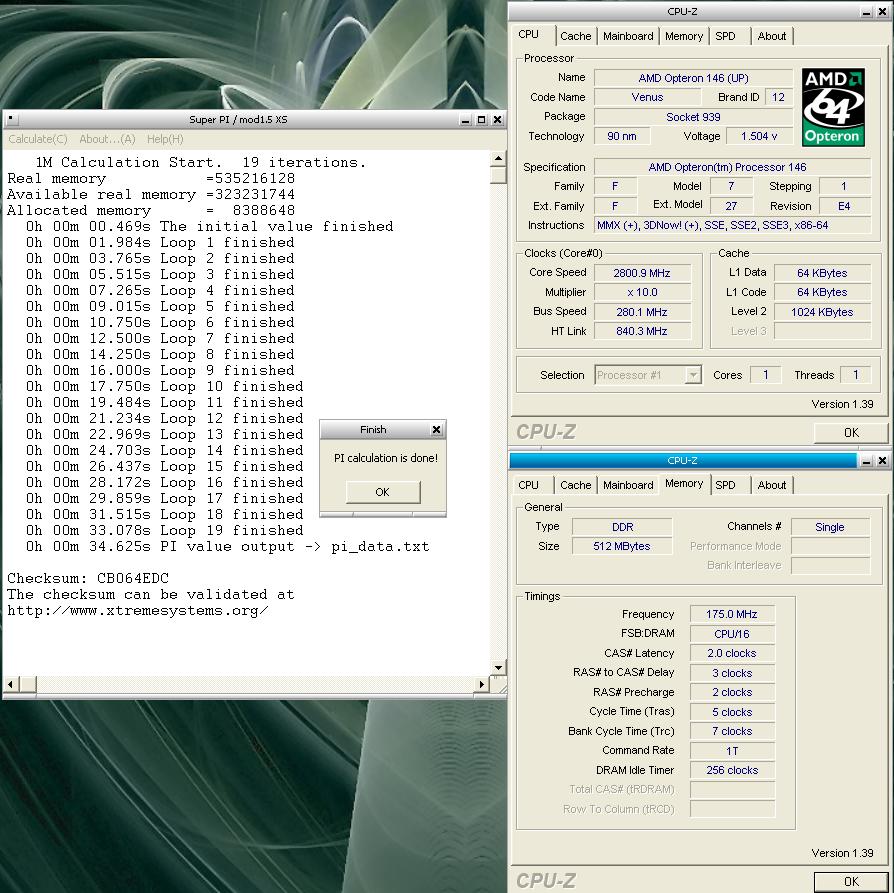Close the bottom CPU-Z window

pos(882,461)
